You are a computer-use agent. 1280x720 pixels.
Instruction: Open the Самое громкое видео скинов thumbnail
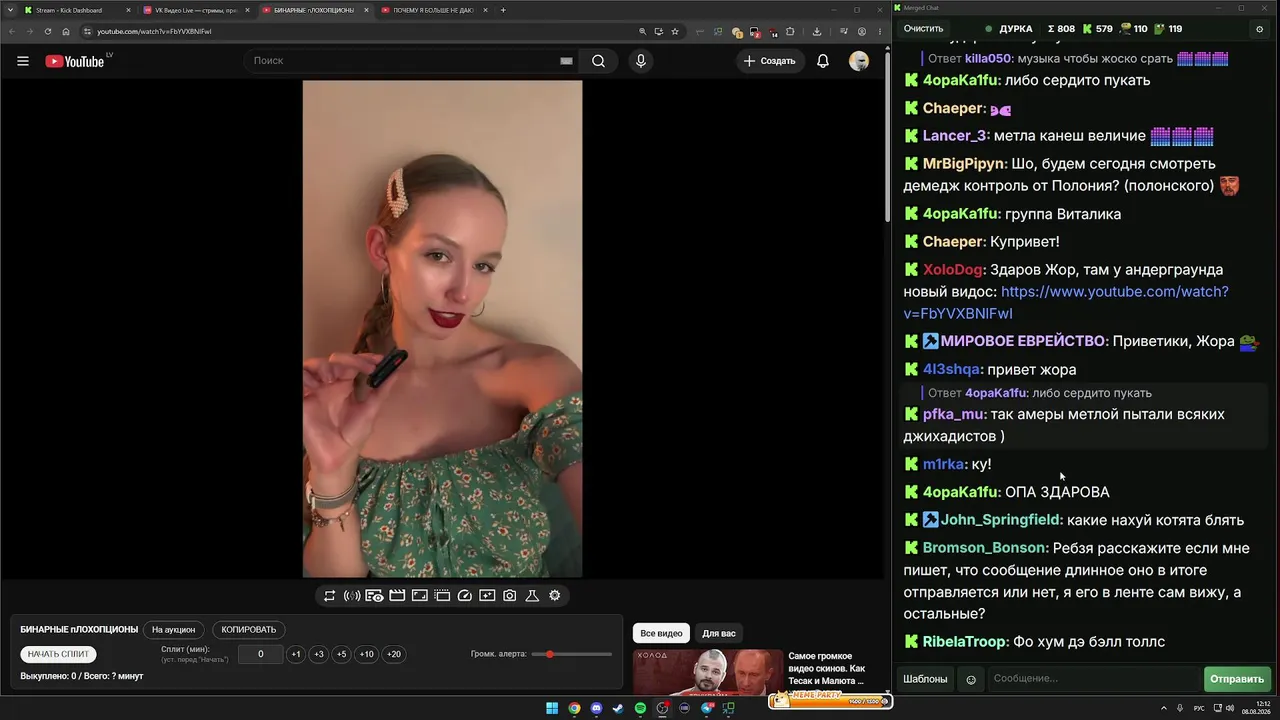[706, 672]
